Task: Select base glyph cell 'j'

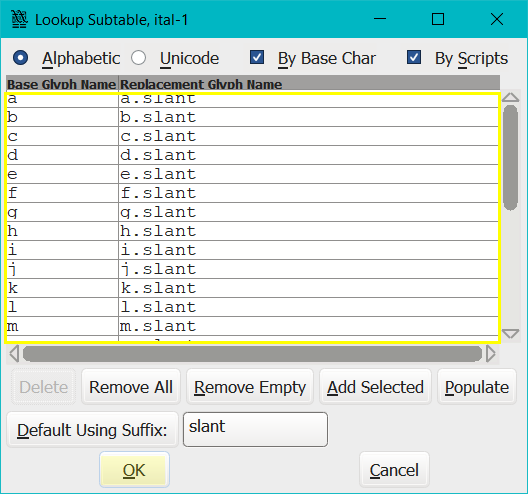Action: tap(62, 269)
